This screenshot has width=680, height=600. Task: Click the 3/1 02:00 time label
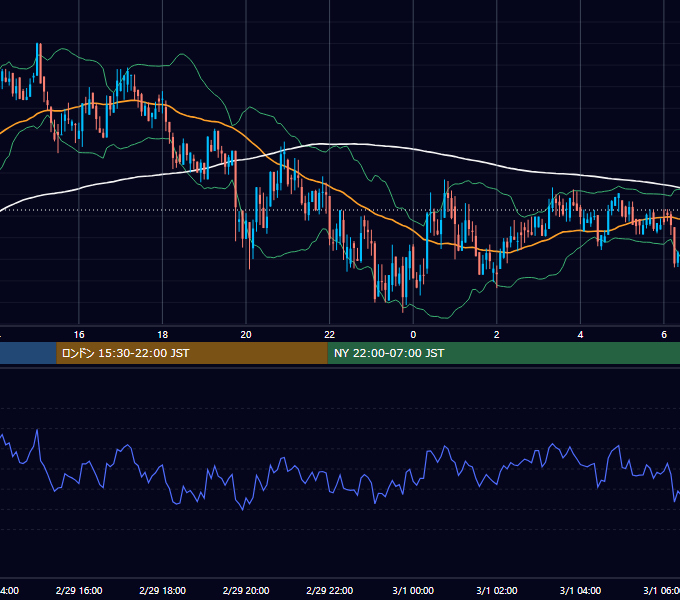(x=497, y=590)
